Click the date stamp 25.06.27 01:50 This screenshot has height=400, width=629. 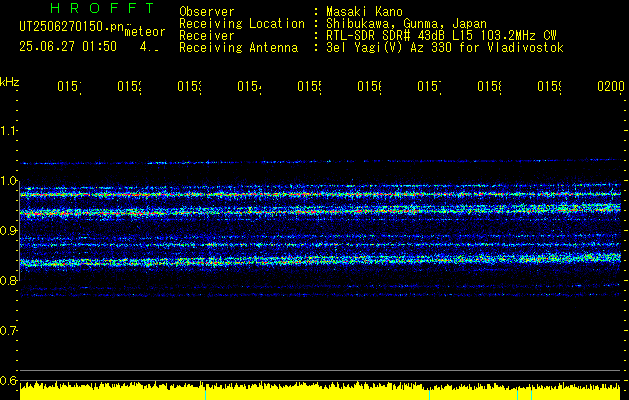pos(68,47)
